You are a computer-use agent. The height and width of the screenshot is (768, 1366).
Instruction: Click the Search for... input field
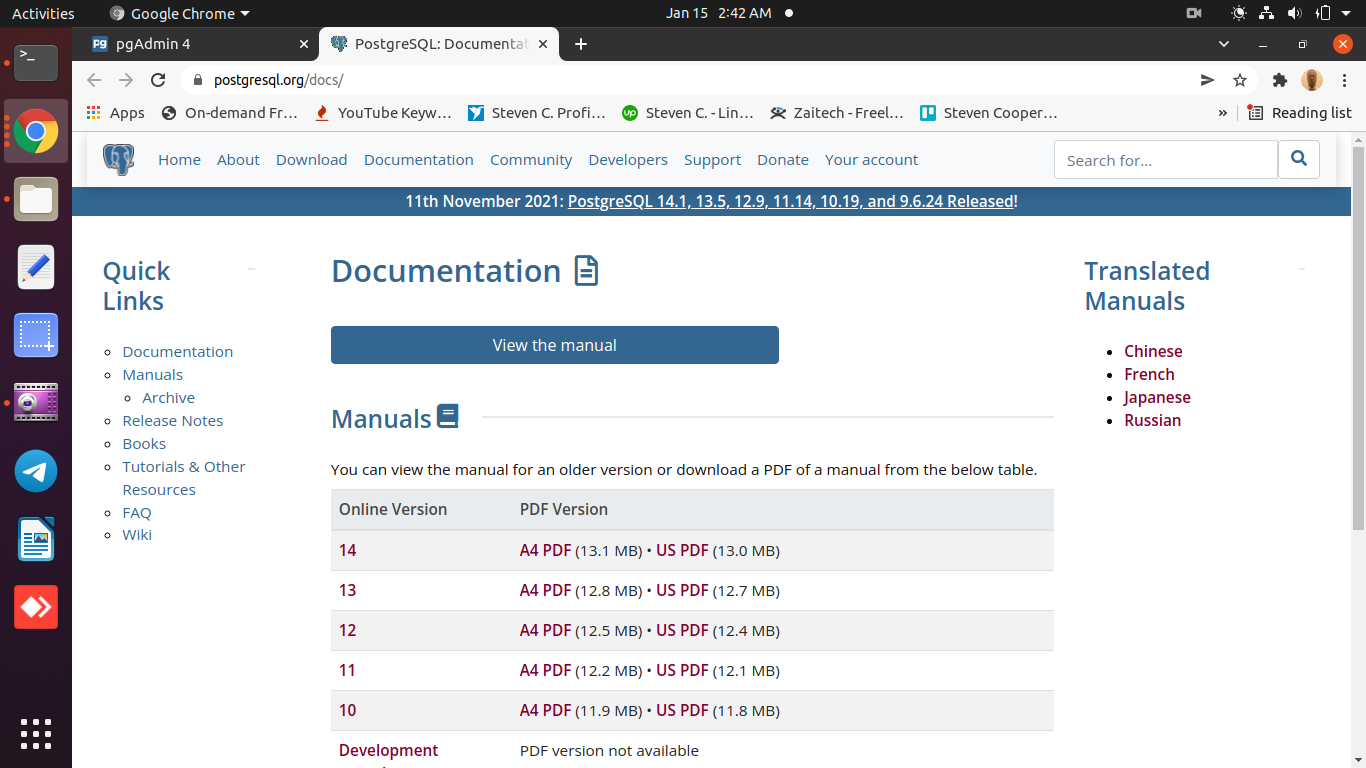[1166, 160]
